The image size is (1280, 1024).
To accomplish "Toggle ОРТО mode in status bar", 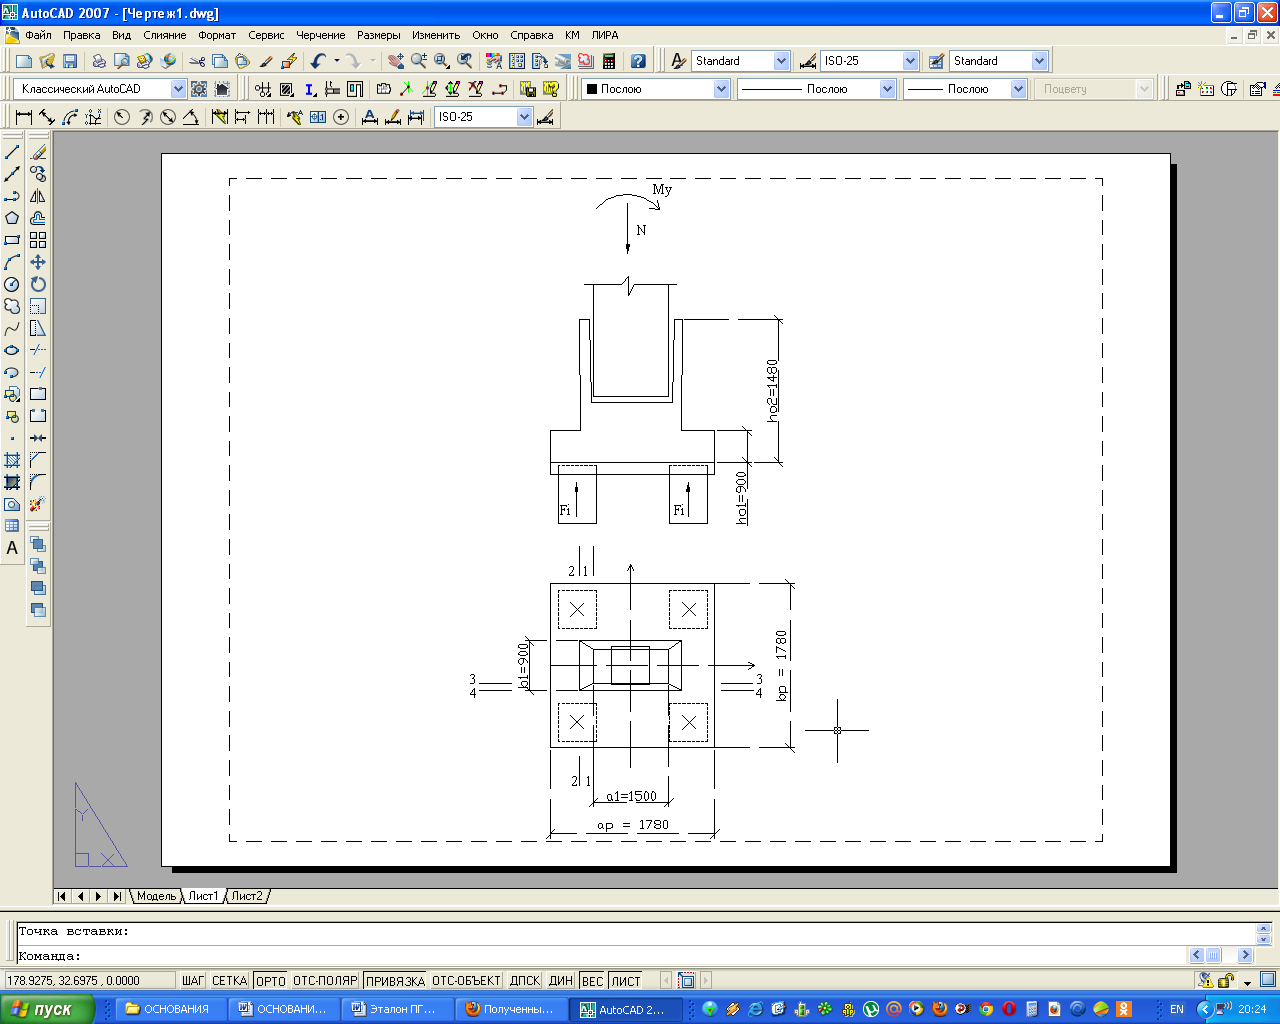I will click(270, 981).
